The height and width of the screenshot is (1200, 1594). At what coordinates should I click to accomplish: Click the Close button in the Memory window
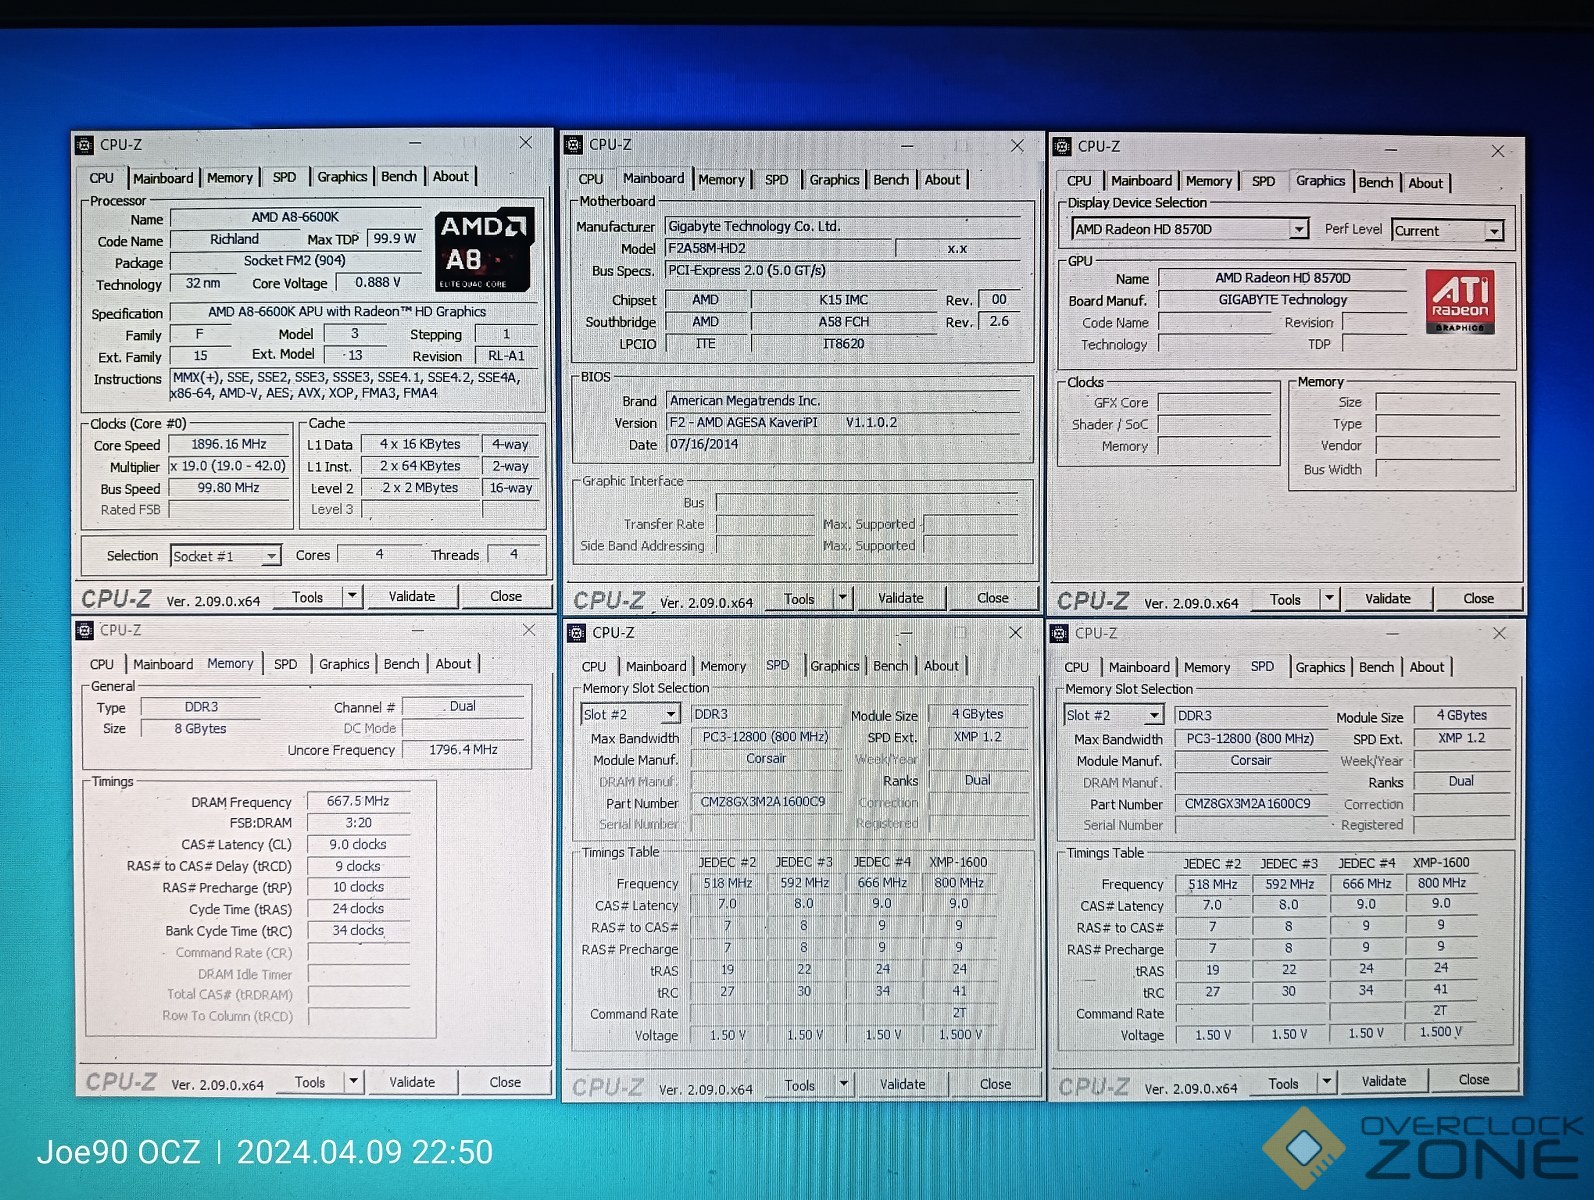[x=505, y=1081]
